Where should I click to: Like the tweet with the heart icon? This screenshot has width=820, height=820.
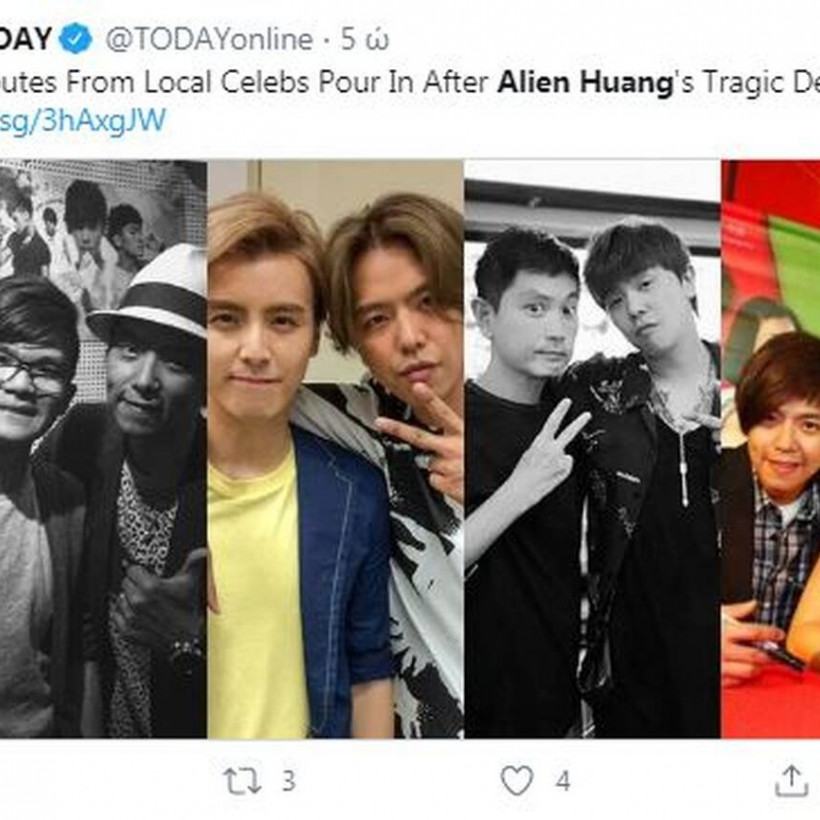516,780
